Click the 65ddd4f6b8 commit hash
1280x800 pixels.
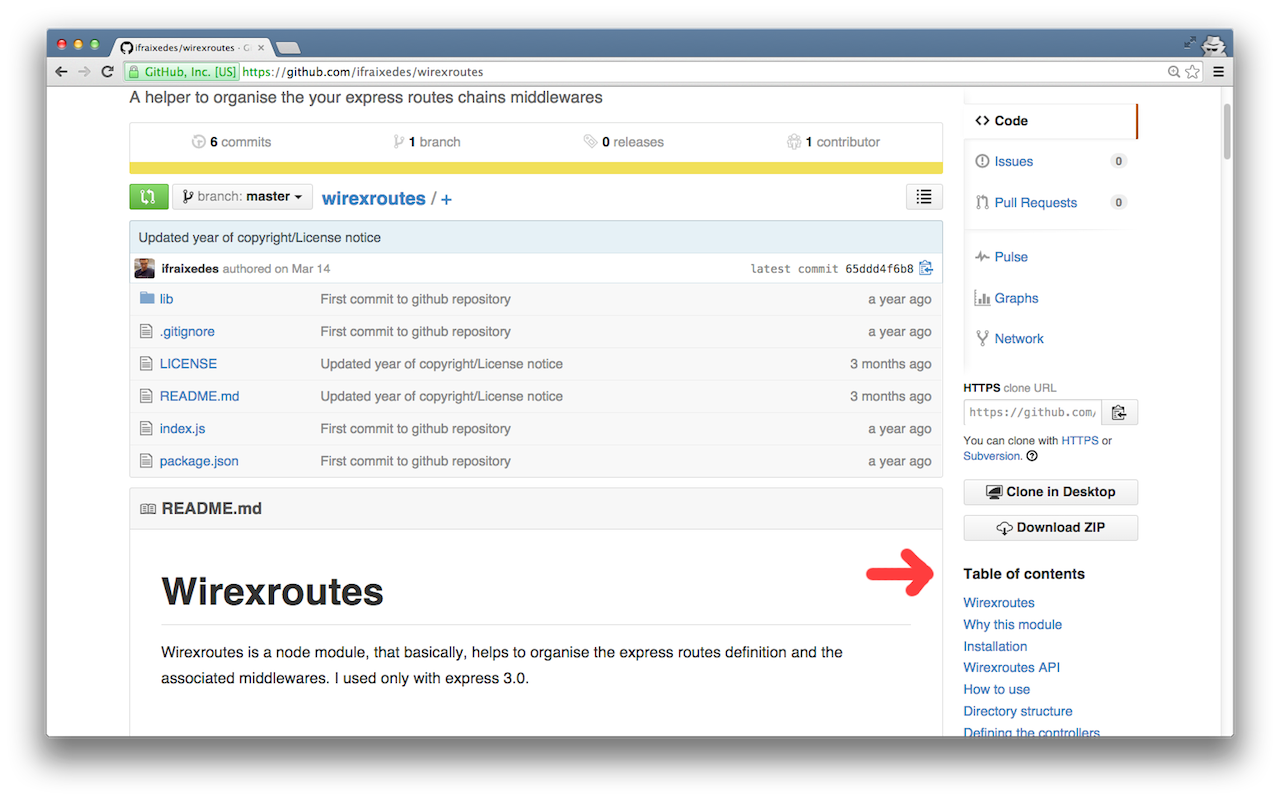click(879, 269)
